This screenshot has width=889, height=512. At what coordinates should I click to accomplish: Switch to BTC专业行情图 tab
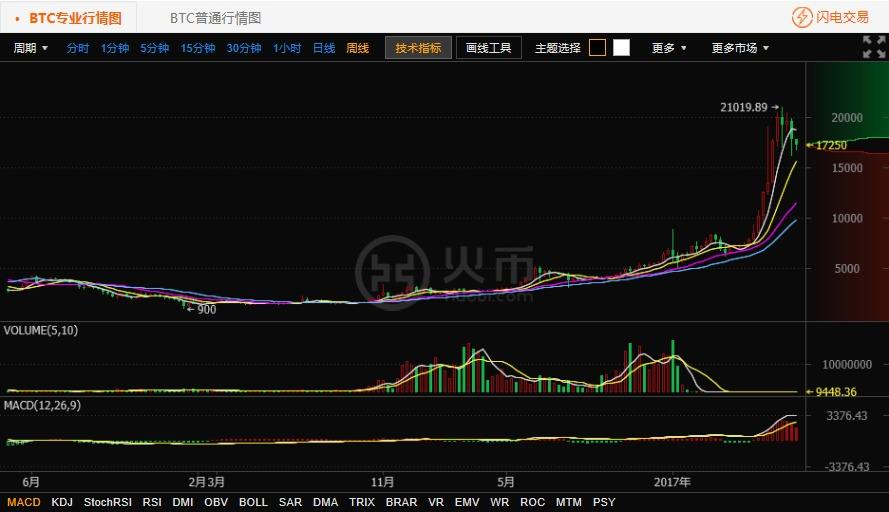(x=69, y=18)
